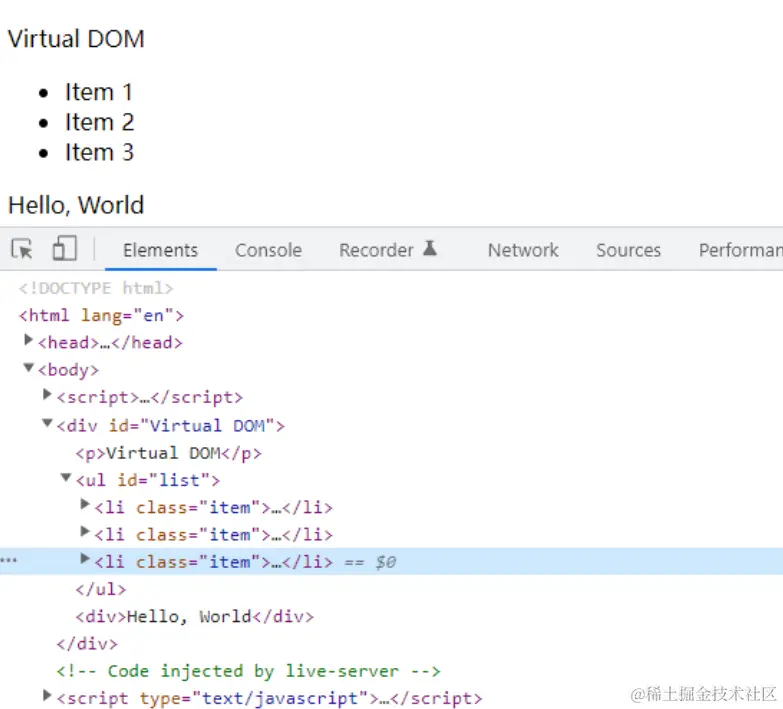Expand the second li class item node
783x709 pixels.
click(x=85, y=531)
